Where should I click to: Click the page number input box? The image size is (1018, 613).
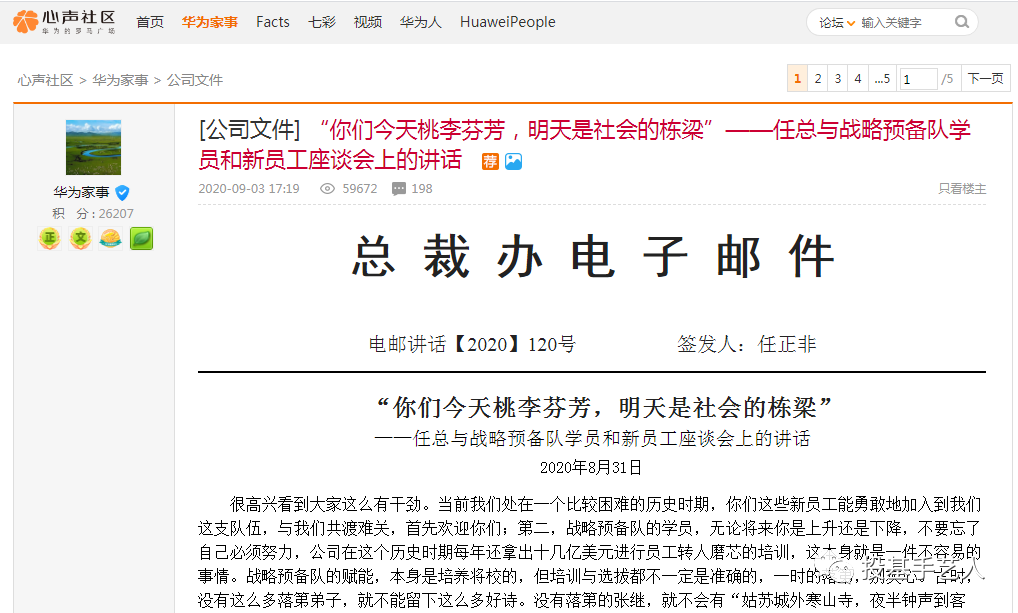[918, 79]
